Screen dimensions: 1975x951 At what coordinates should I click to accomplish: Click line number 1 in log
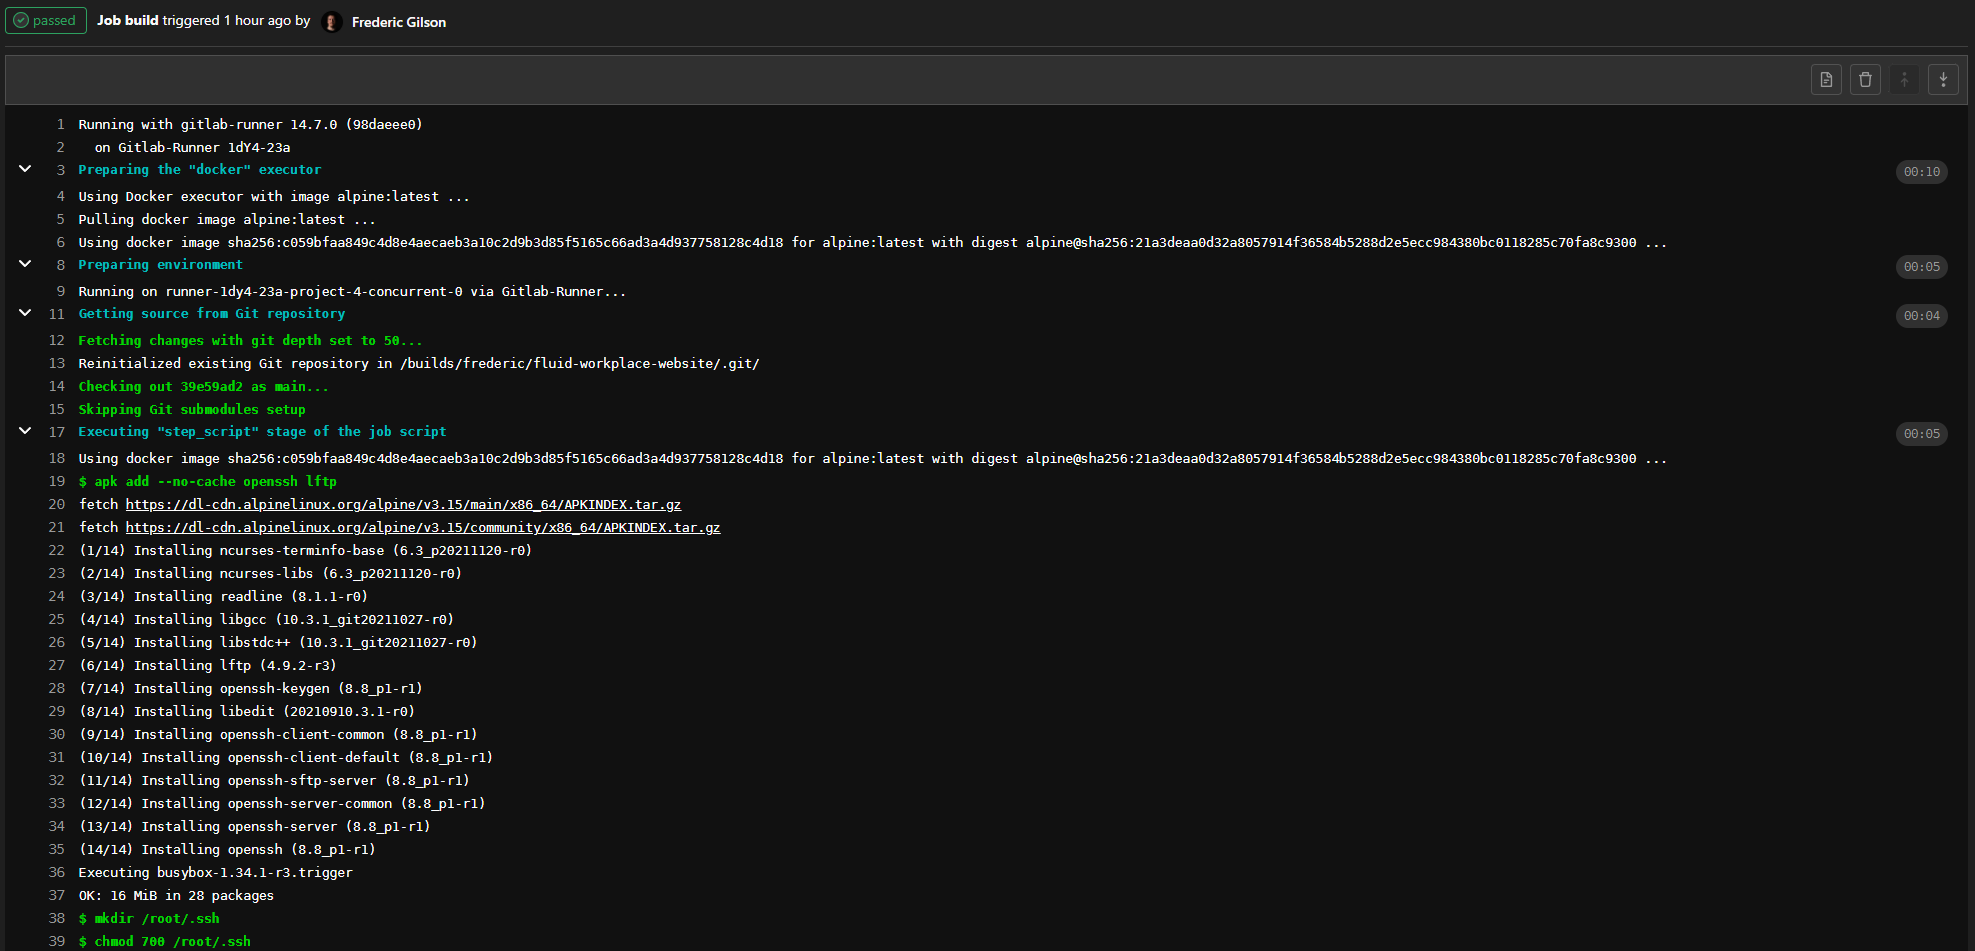click(60, 125)
